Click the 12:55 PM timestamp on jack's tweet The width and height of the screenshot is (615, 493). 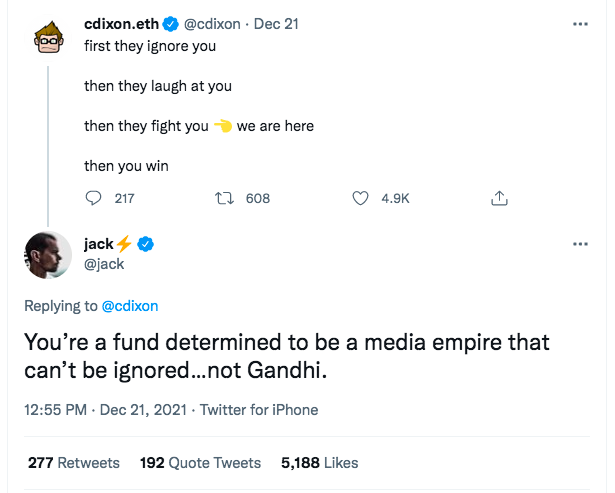click(54, 410)
